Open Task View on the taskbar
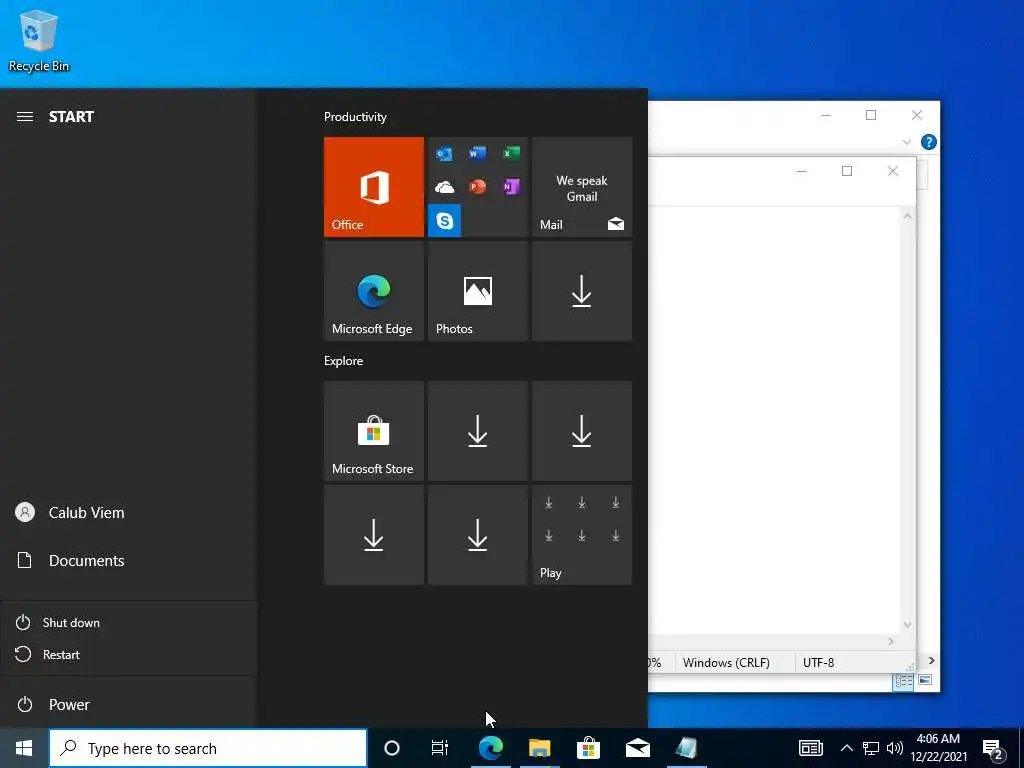Screen dimensions: 1024x768 [x=440, y=748]
